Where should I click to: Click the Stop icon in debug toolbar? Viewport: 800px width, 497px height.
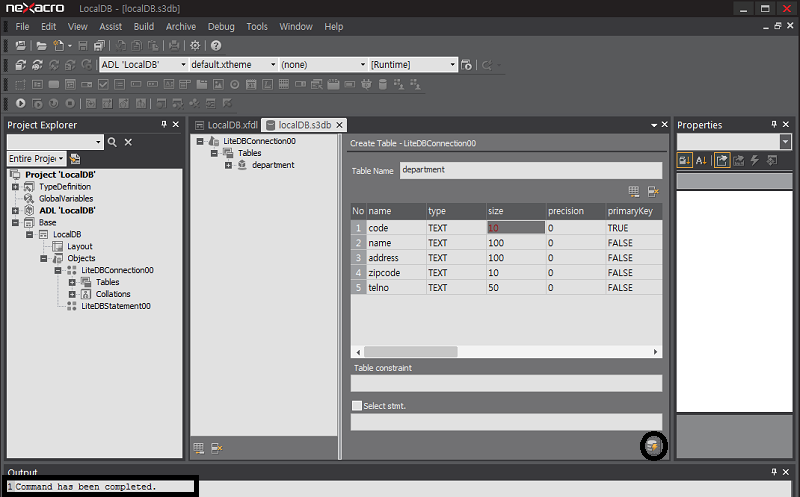[70, 103]
